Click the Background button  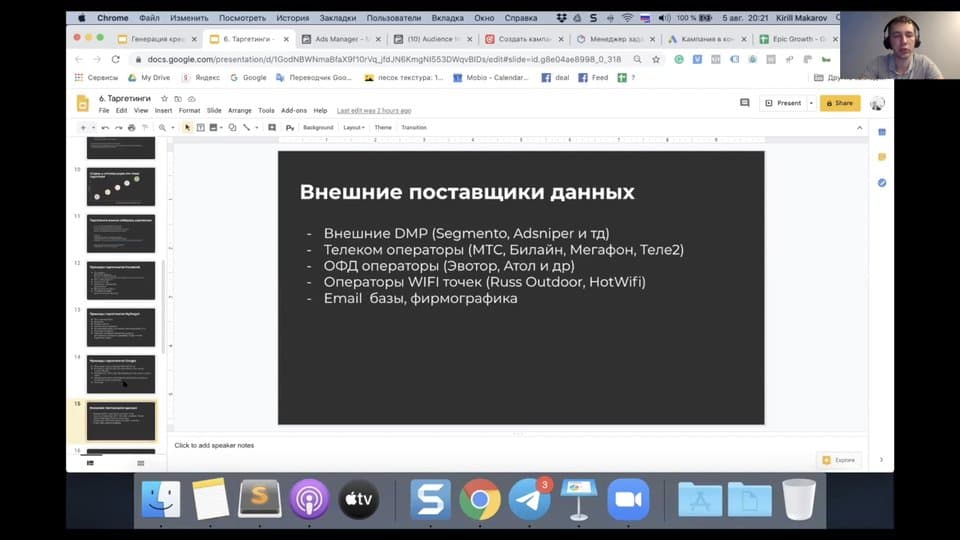click(318, 127)
